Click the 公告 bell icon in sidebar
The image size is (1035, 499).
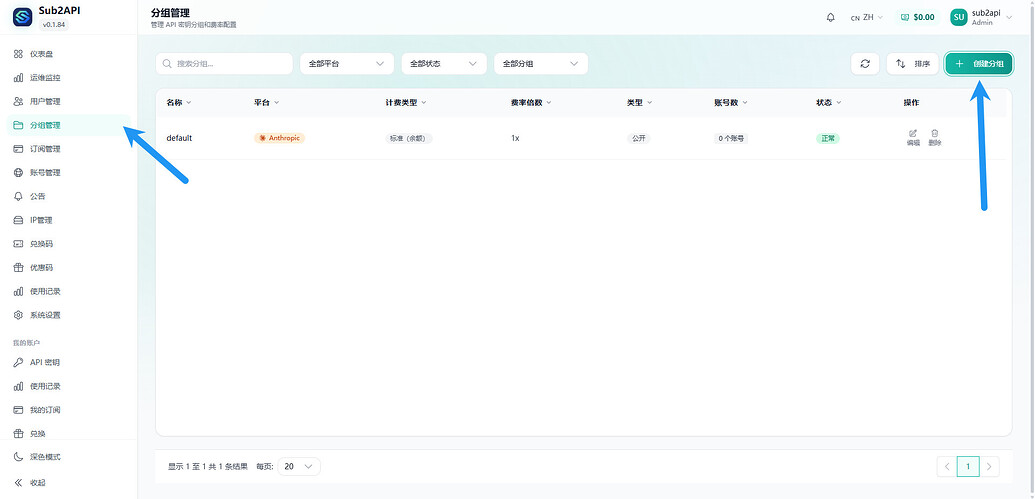(x=18, y=196)
